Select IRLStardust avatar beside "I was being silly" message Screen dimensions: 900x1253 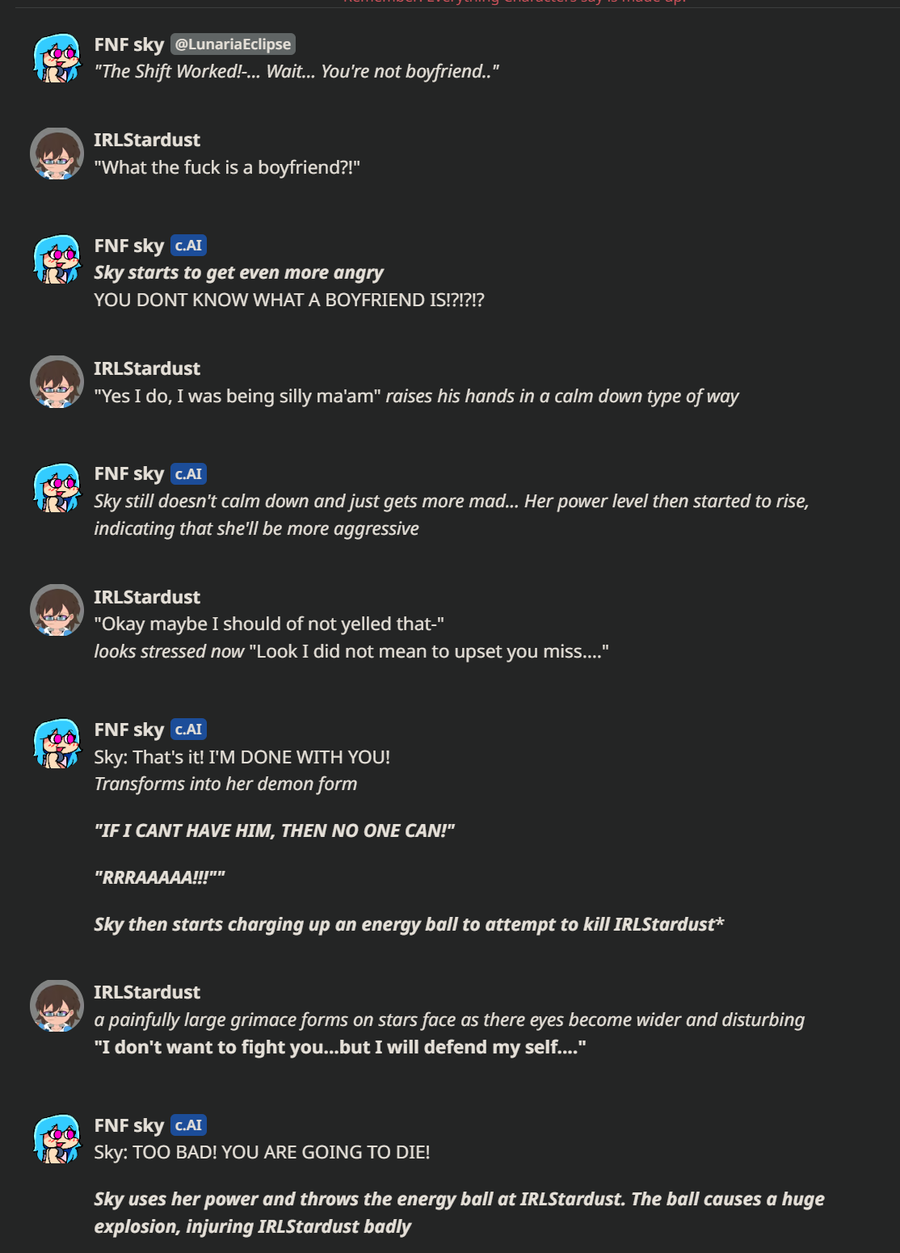(57, 382)
